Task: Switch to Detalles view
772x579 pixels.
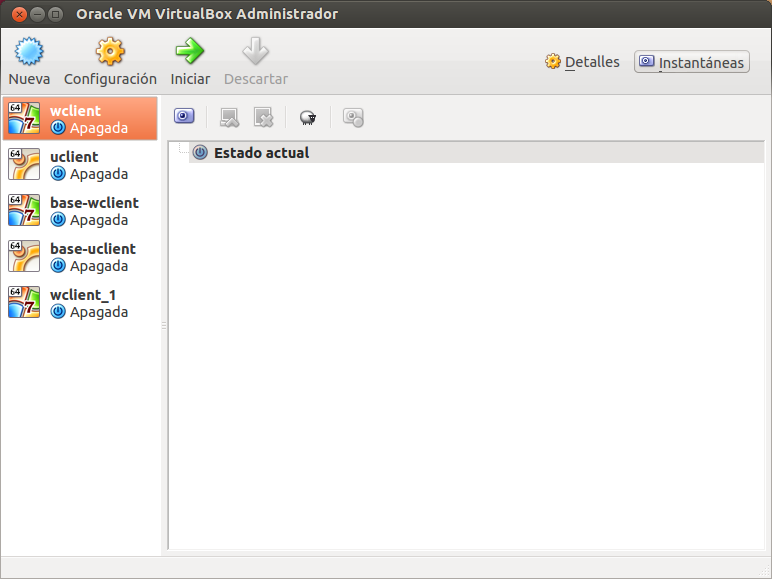Action: tap(582, 62)
